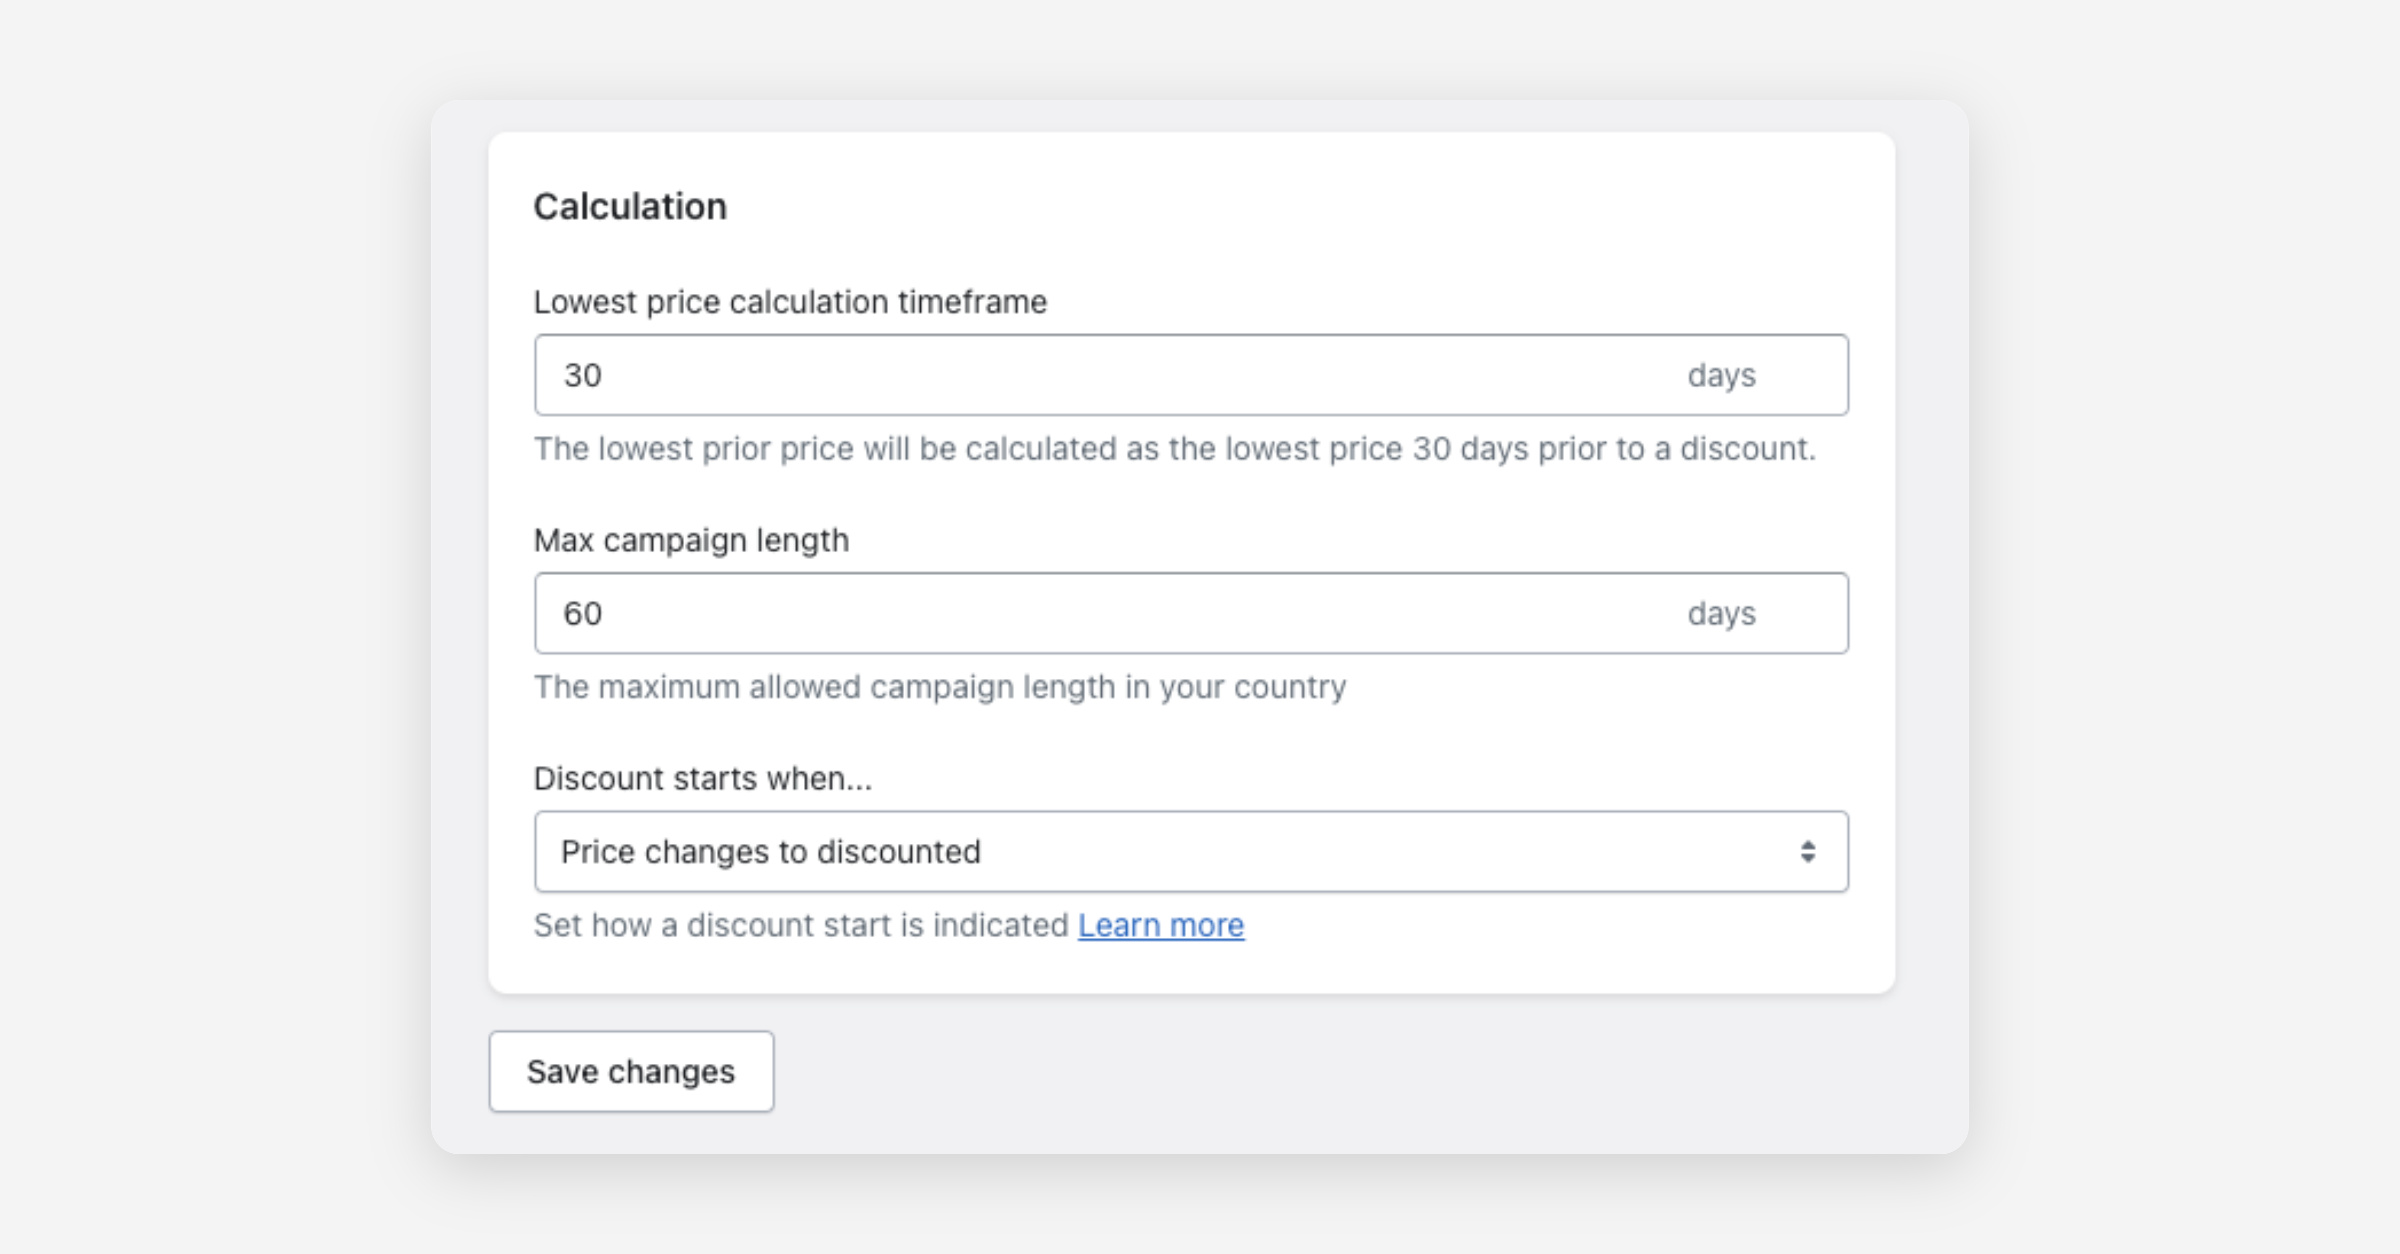Click the Save changes button
The height and width of the screenshot is (1254, 2400).
[x=631, y=1072]
